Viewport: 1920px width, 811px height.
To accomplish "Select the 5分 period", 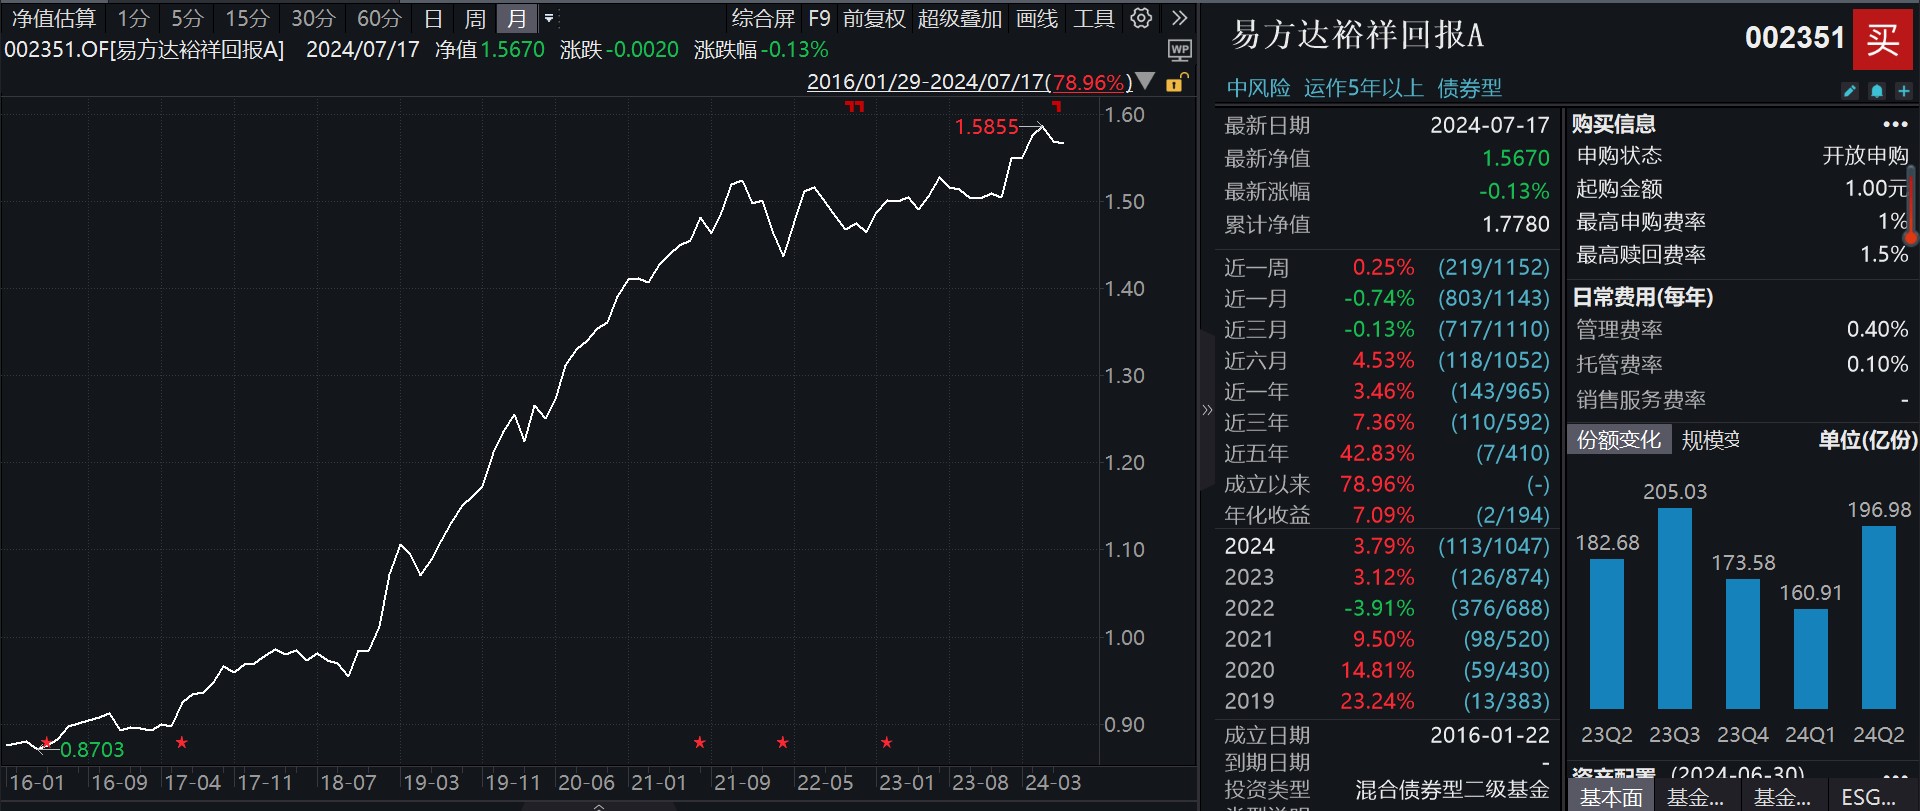I will (187, 18).
